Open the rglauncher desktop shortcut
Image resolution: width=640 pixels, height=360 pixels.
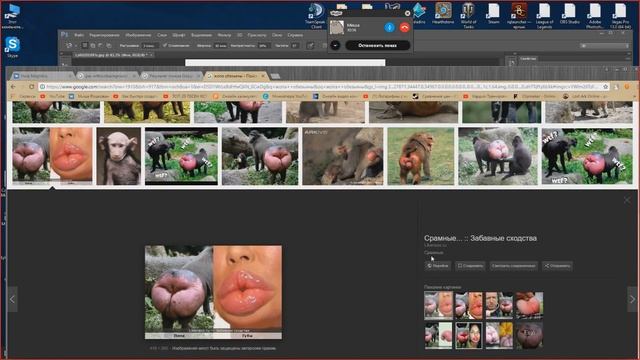[x=519, y=16]
